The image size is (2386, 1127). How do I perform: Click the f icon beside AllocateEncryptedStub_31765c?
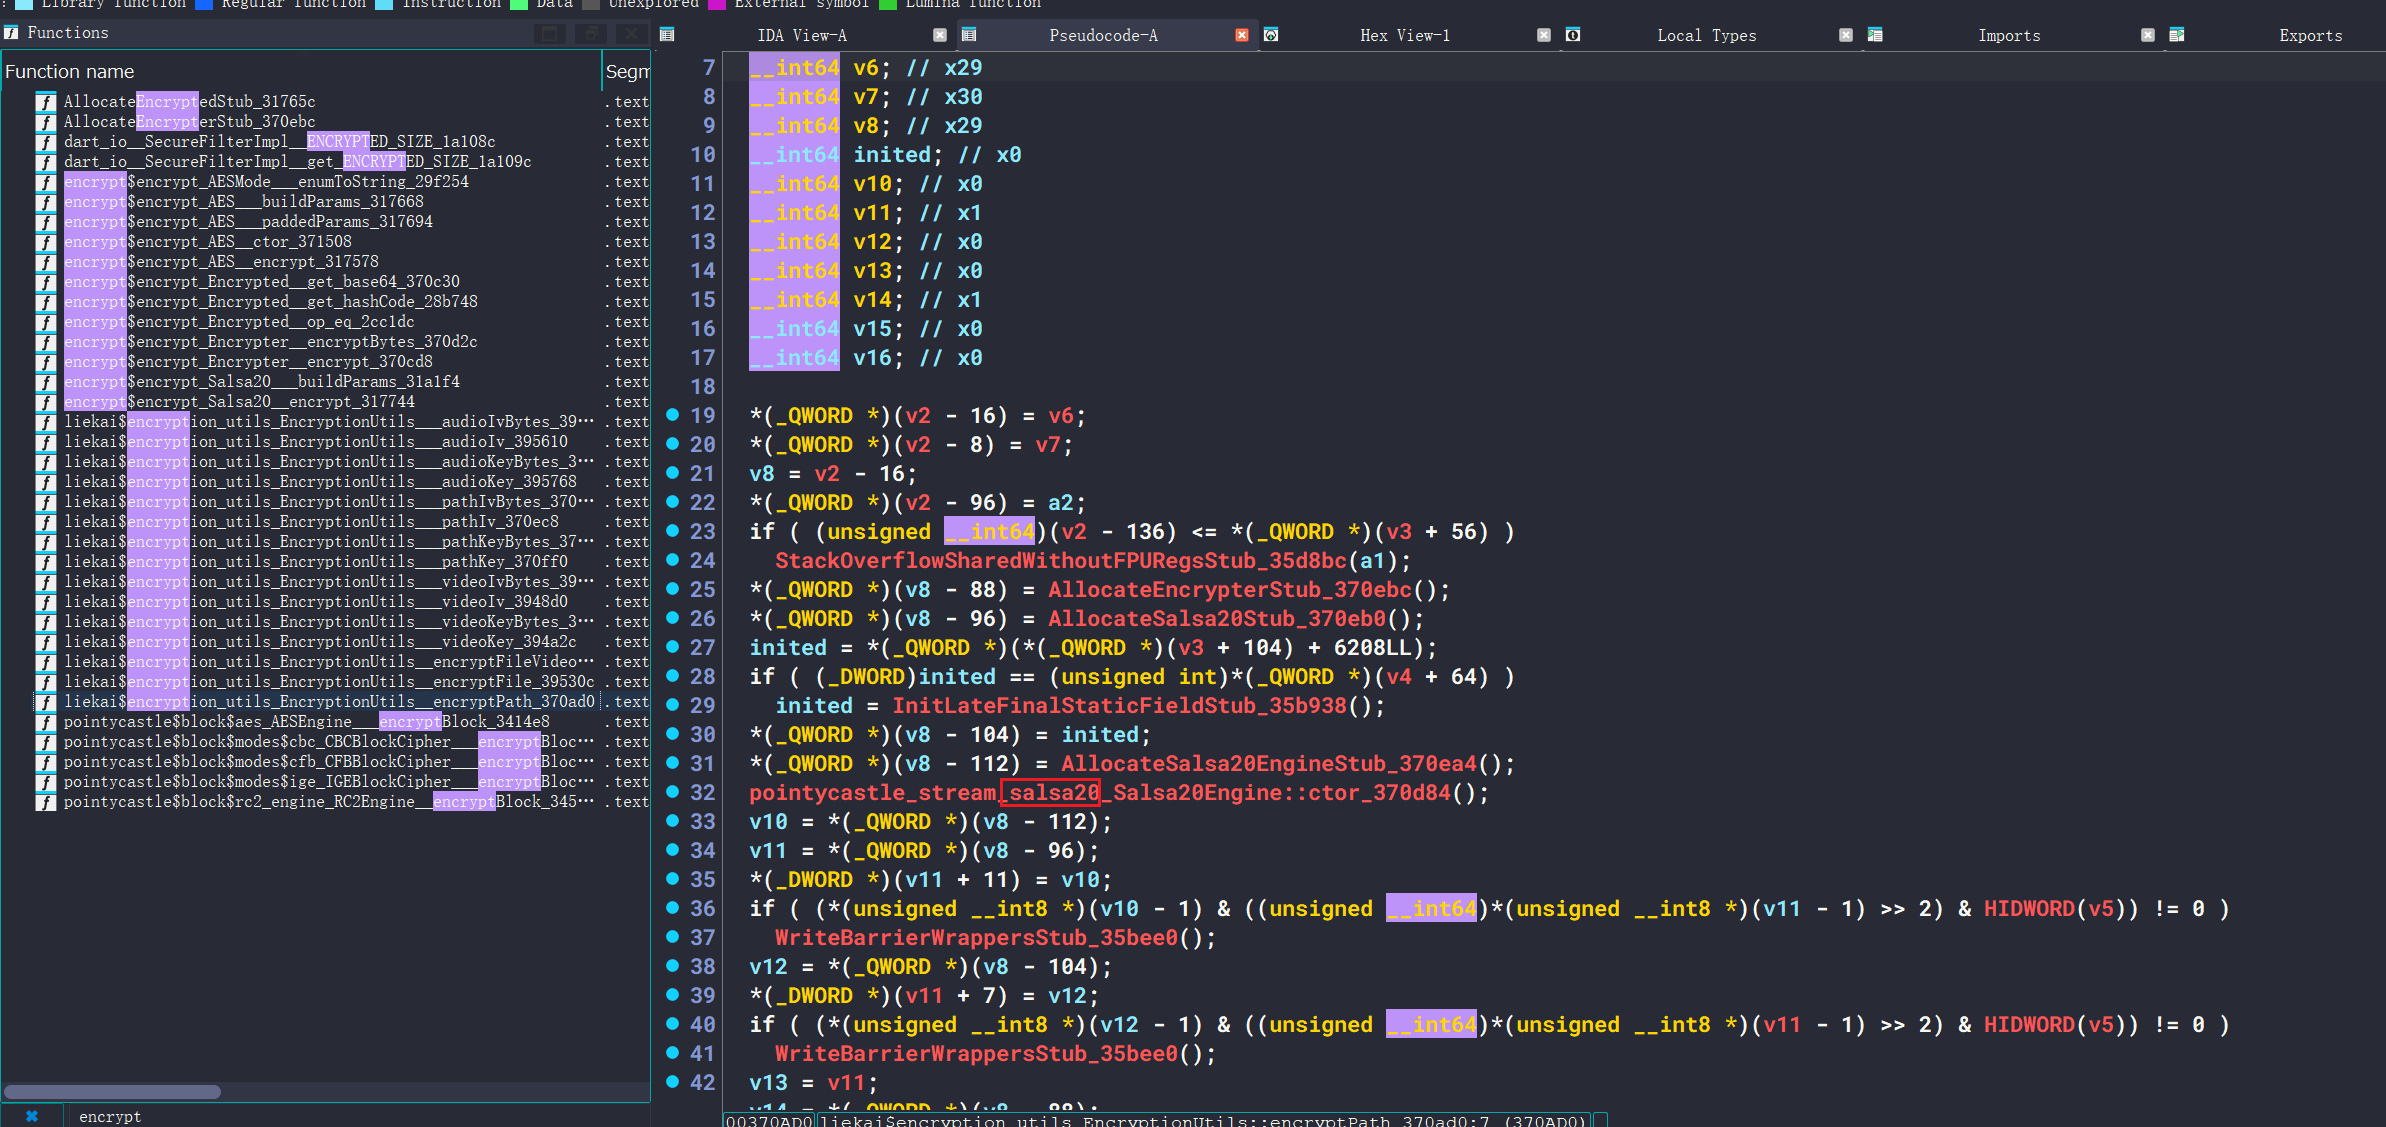45,102
